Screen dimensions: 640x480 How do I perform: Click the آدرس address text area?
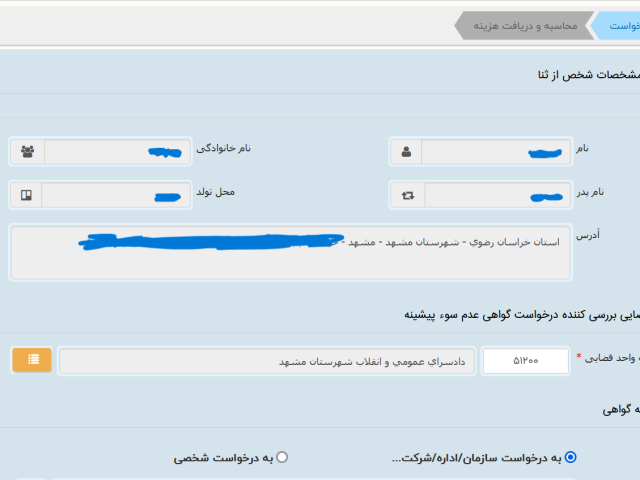pyautogui.click(x=290, y=252)
